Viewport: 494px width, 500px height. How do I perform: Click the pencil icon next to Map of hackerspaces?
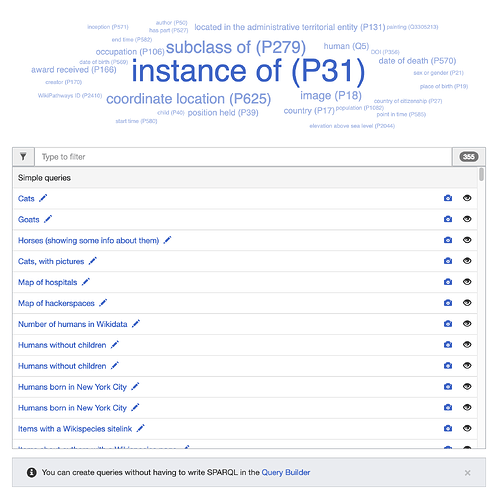point(103,303)
